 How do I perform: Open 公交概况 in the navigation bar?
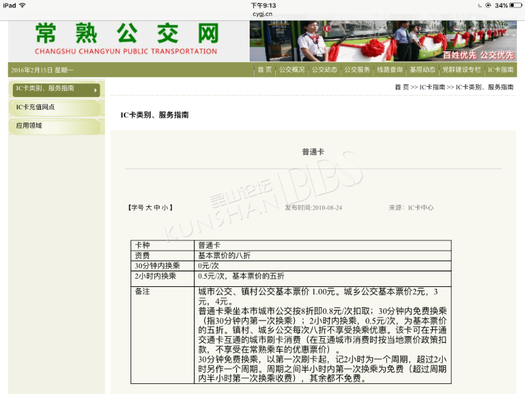pyautogui.click(x=292, y=70)
